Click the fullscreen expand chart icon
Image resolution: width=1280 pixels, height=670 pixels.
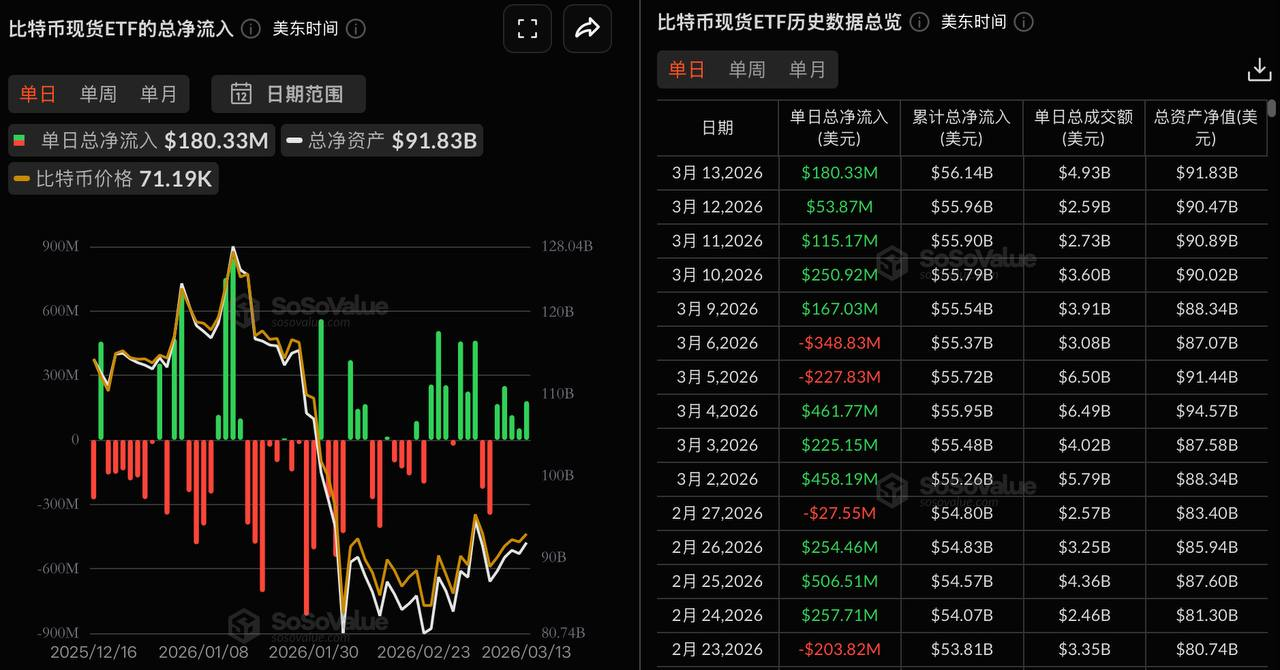coord(527,29)
